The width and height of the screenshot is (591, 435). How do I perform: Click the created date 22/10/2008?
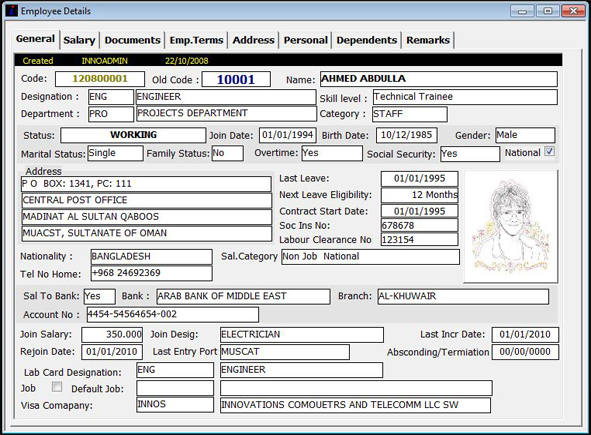pyautogui.click(x=187, y=61)
